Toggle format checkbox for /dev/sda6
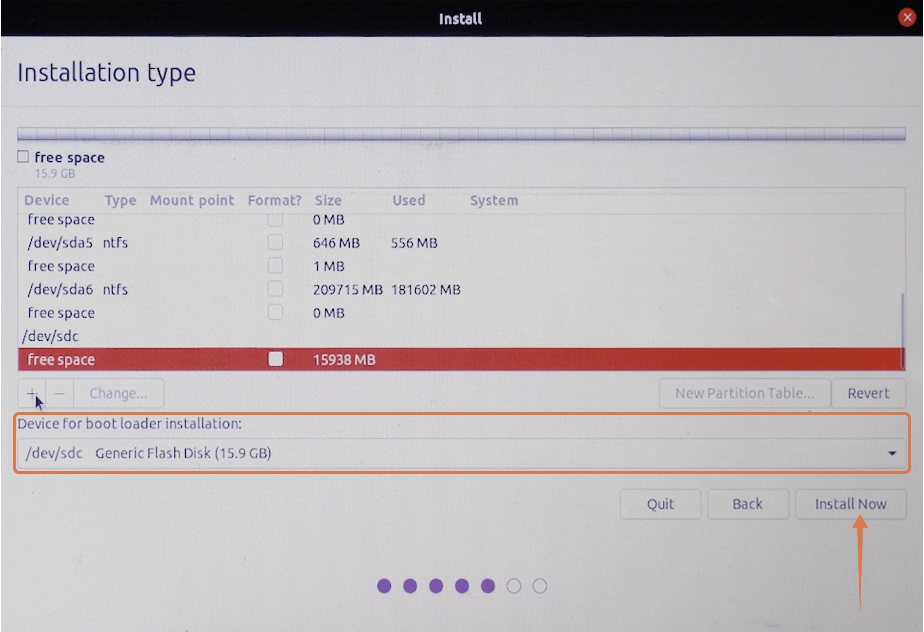The image size is (924, 632). click(275, 289)
